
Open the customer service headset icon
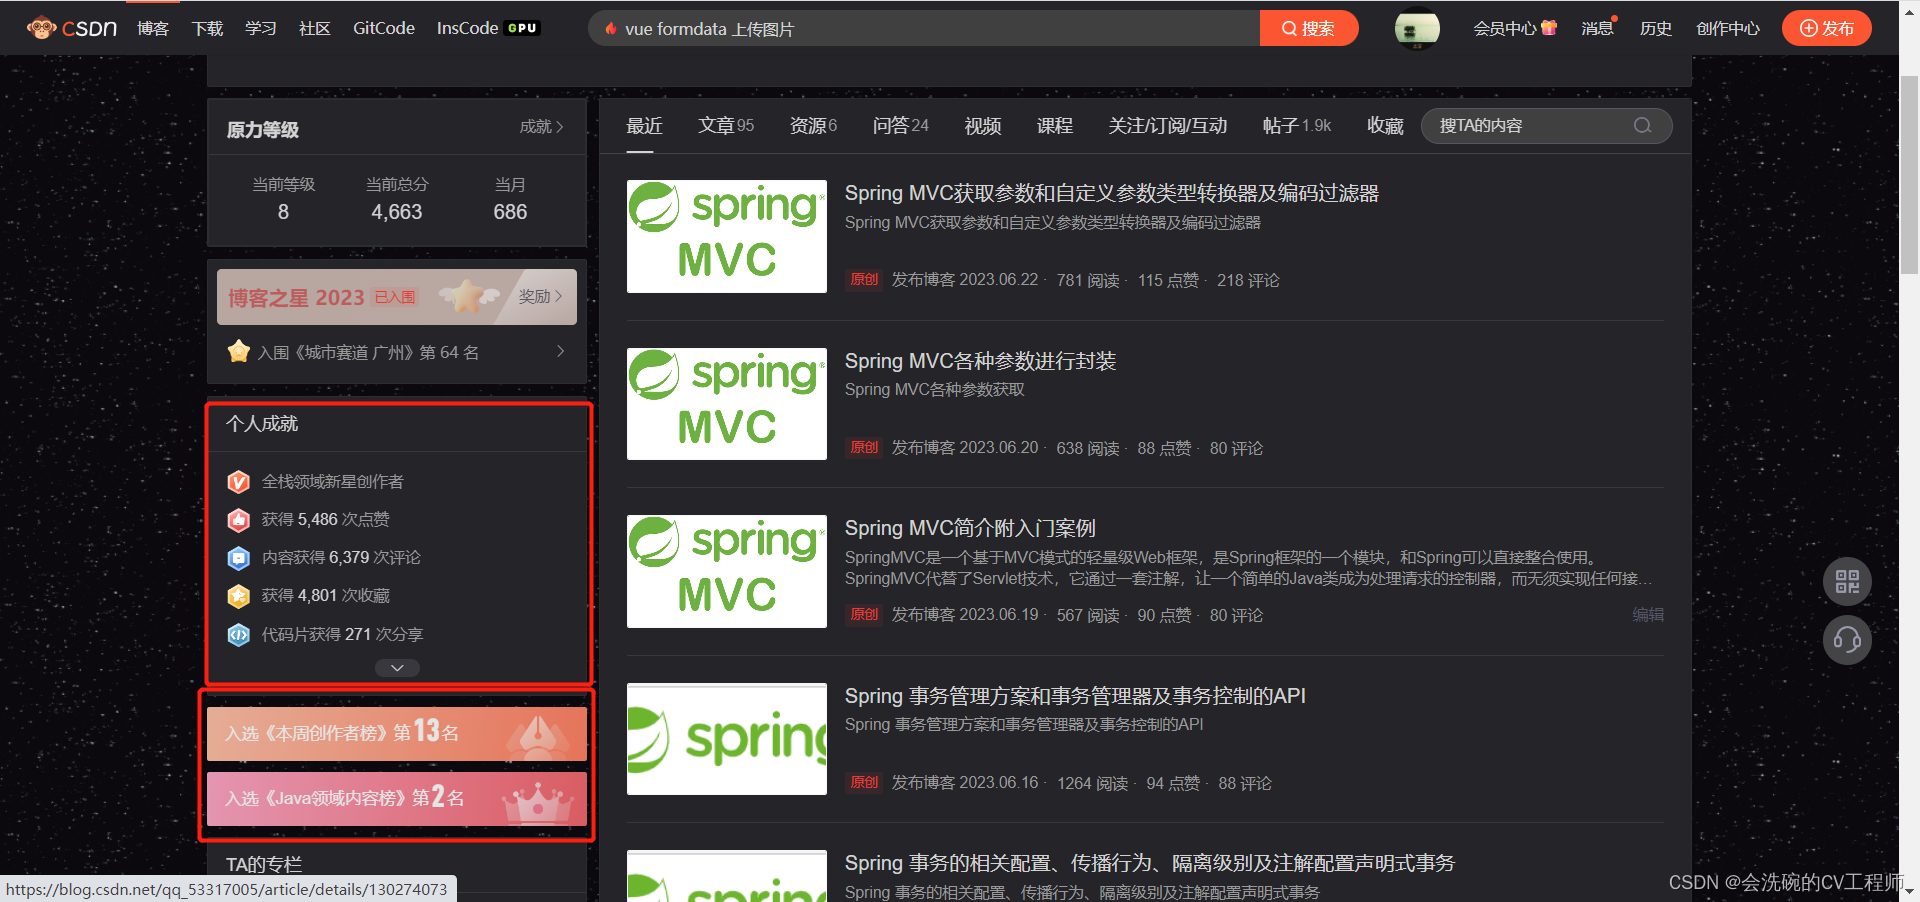1847,640
